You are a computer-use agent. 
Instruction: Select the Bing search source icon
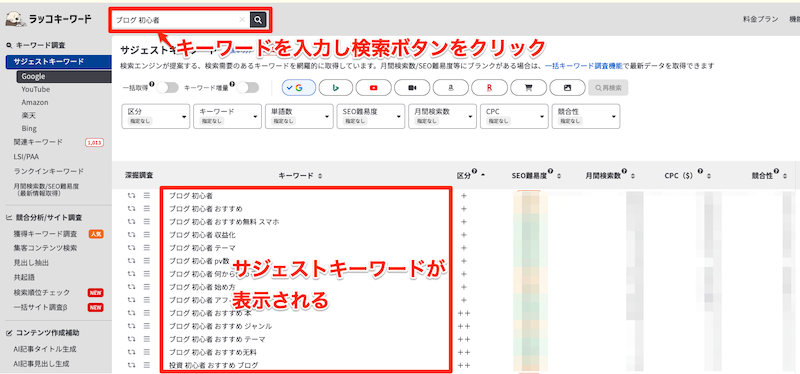pyautogui.click(x=336, y=88)
